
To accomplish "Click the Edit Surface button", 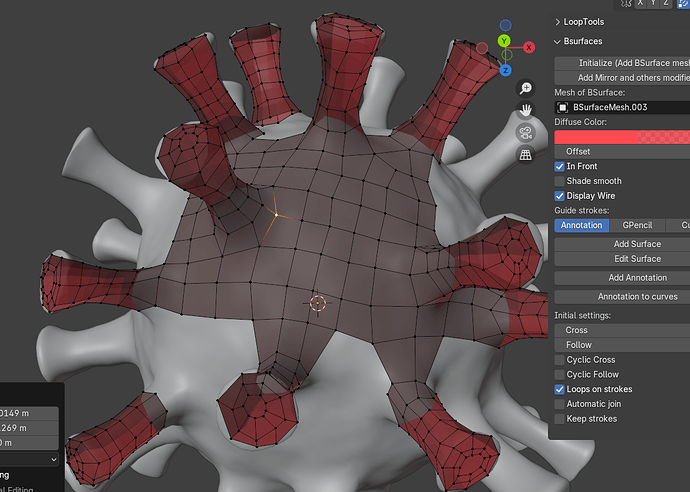I will coord(622,259).
